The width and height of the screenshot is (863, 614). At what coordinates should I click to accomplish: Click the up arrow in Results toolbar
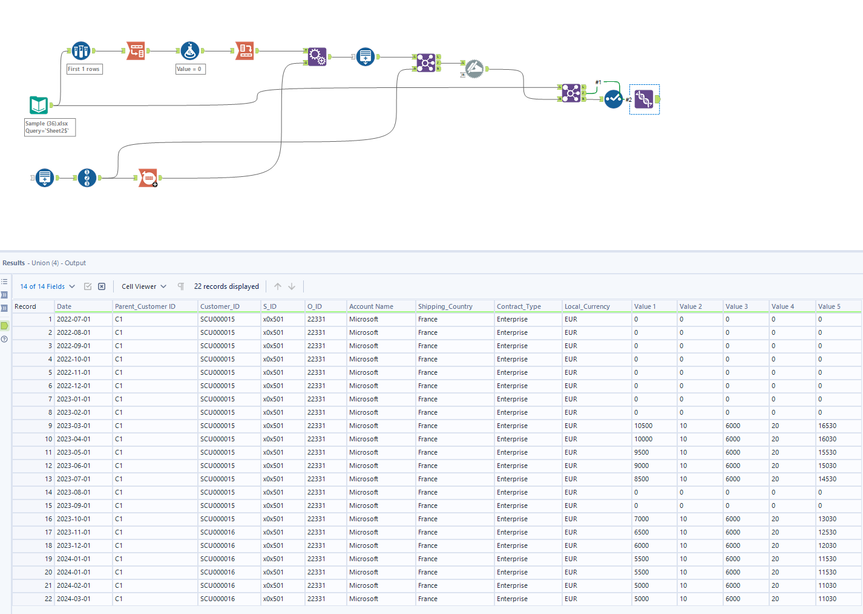pos(278,286)
